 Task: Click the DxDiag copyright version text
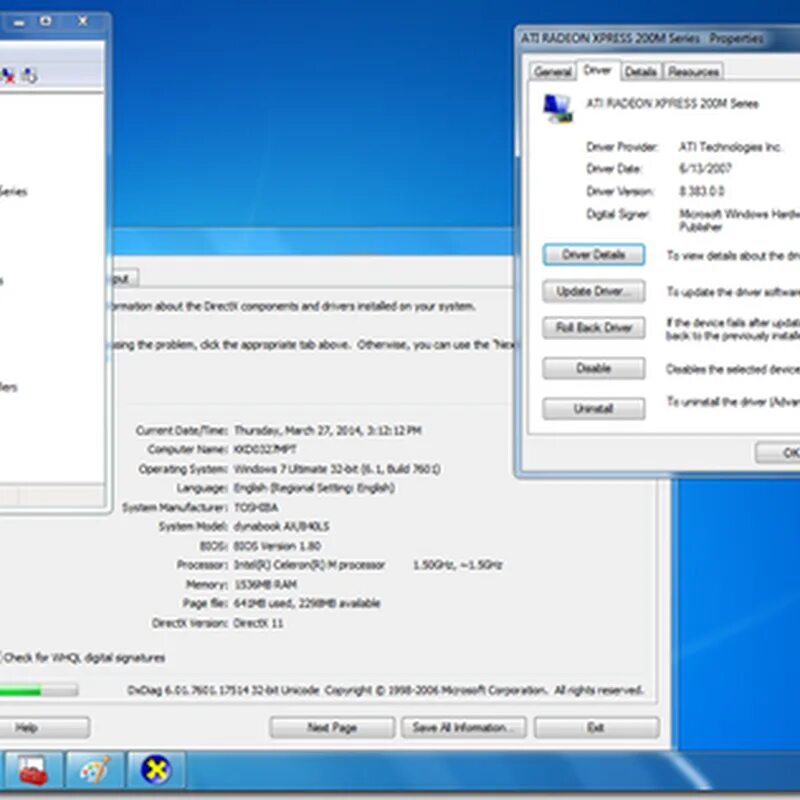385,691
